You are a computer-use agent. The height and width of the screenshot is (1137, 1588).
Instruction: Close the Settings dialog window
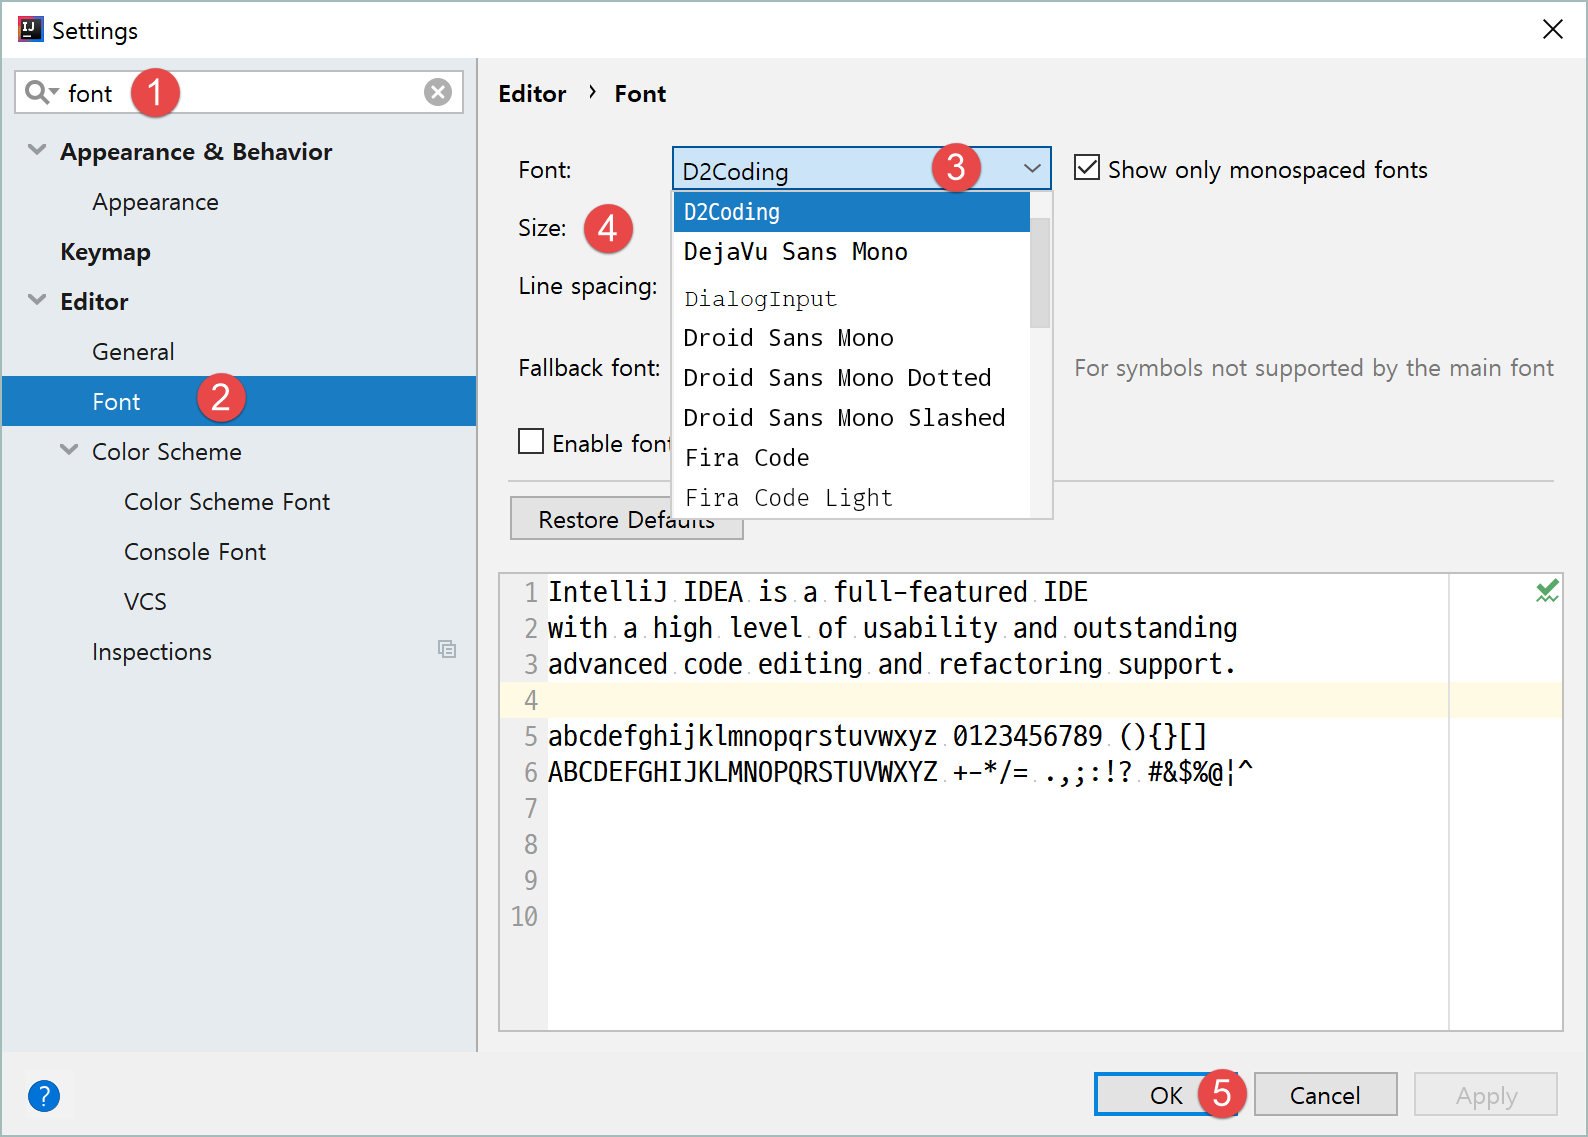point(1552,30)
